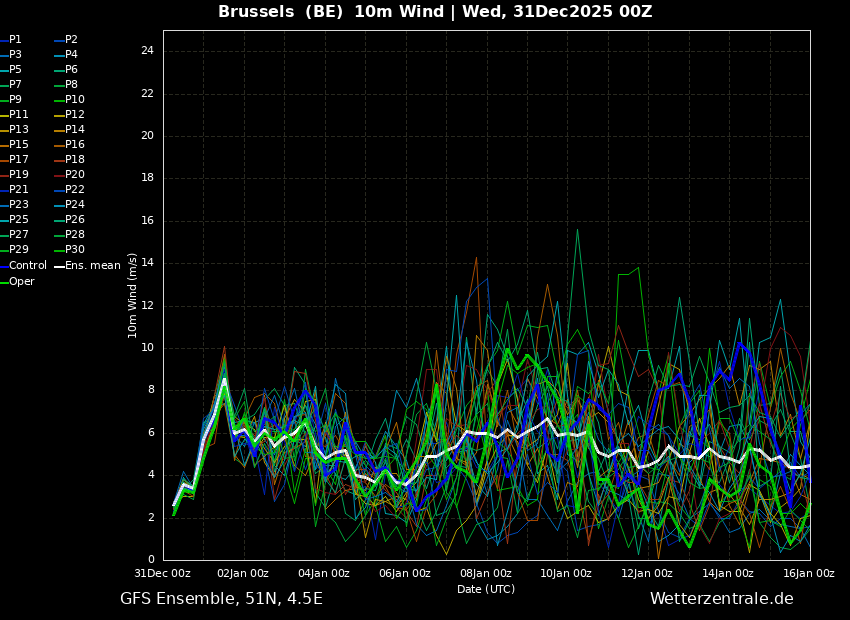850x620 pixels.
Task: Click the 10Jan 00z axis tick label
Action: pyautogui.click(x=566, y=573)
